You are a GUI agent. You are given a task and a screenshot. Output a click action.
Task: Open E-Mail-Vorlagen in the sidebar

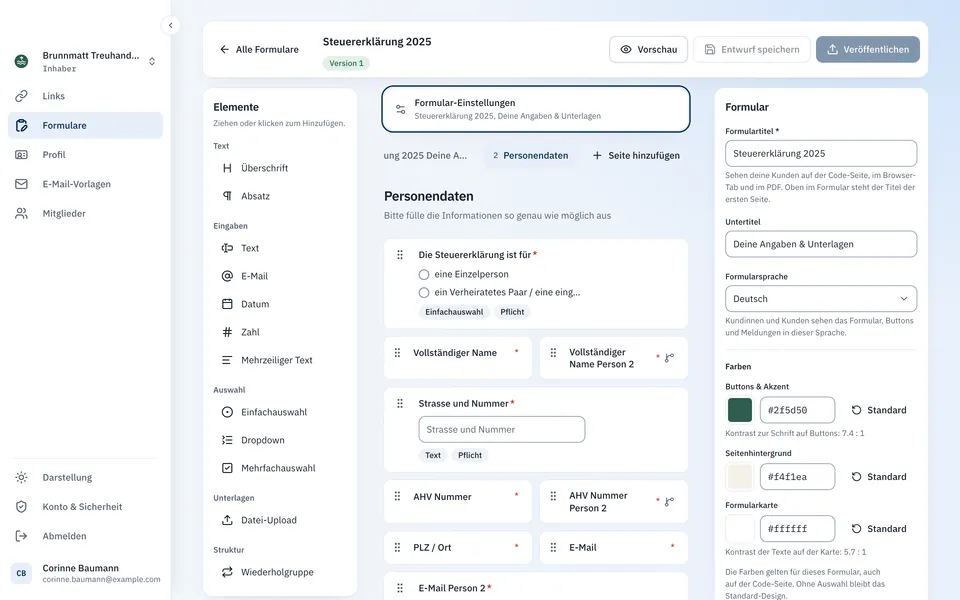(x=85, y=184)
